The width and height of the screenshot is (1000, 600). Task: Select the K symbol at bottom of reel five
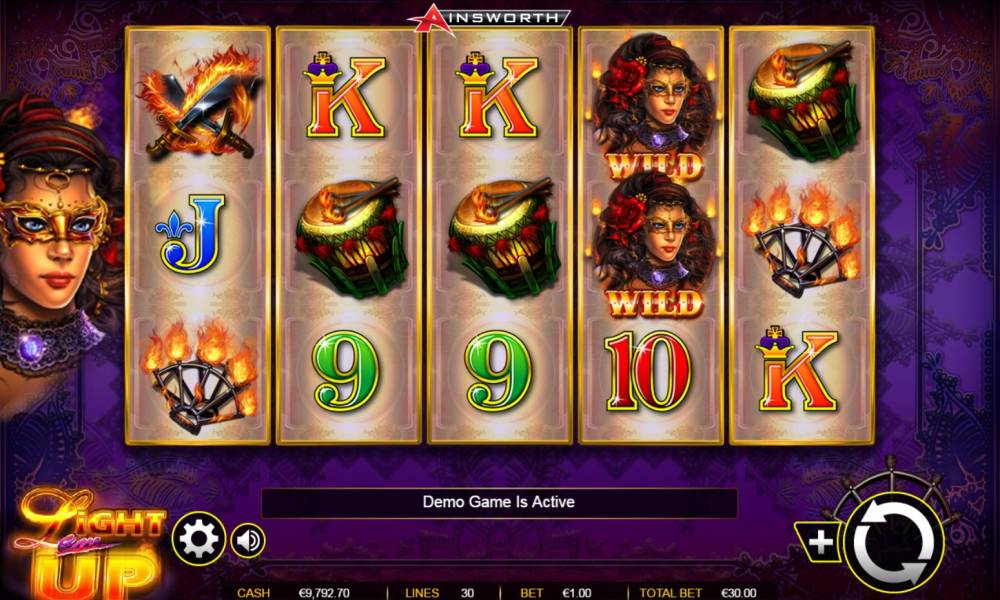pyautogui.click(x=797, y=369)
